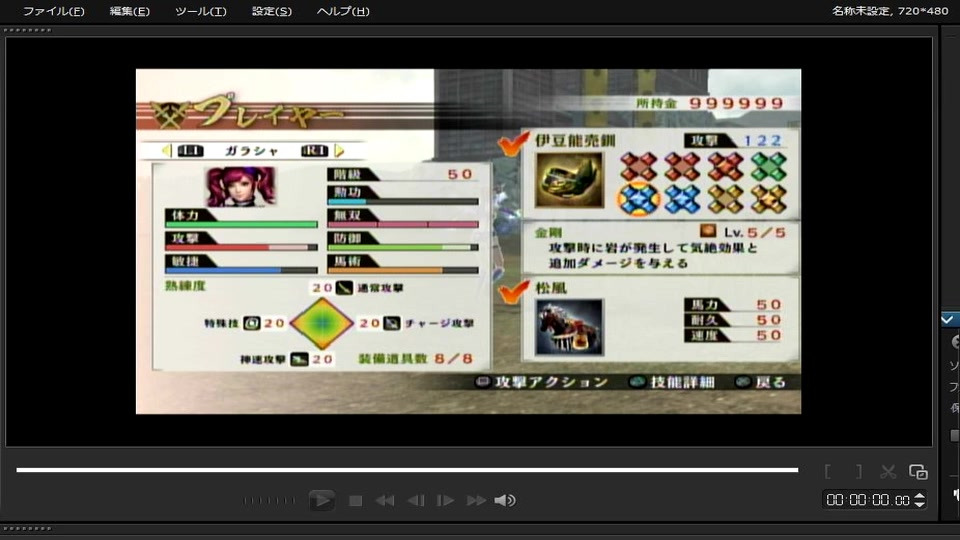Screen dimensions: 960x540
Task: Click the Play button
Action: coord(321,500)
